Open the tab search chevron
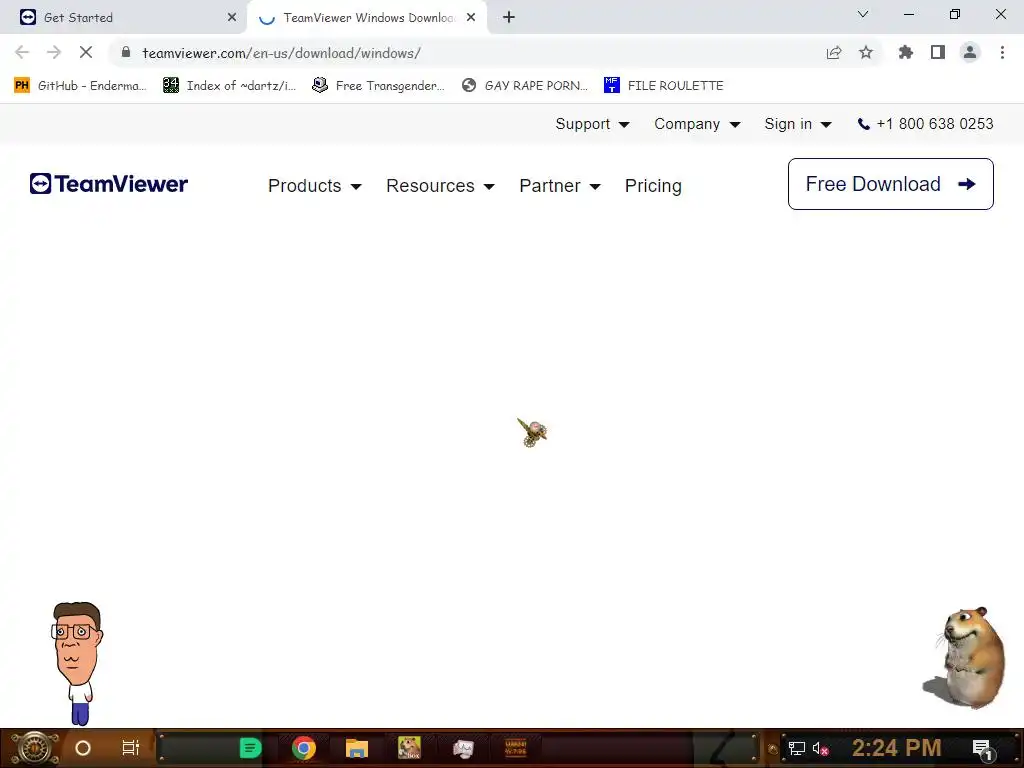 click(x=863, y=14)
